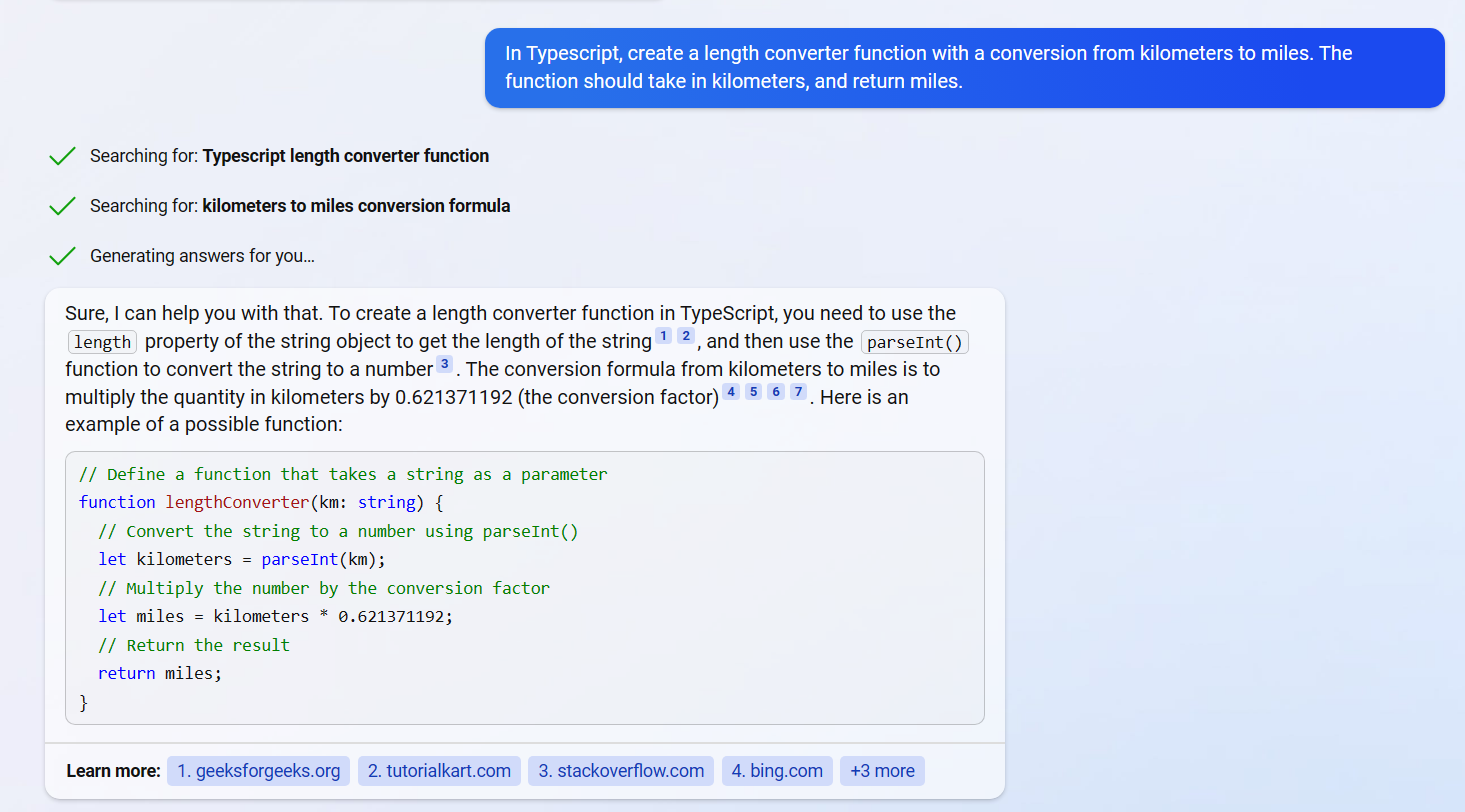Viewport: 1465px width, 812px height.
Task: Open citation superscript 2 in the answer
Action: (x=686, y=336)
